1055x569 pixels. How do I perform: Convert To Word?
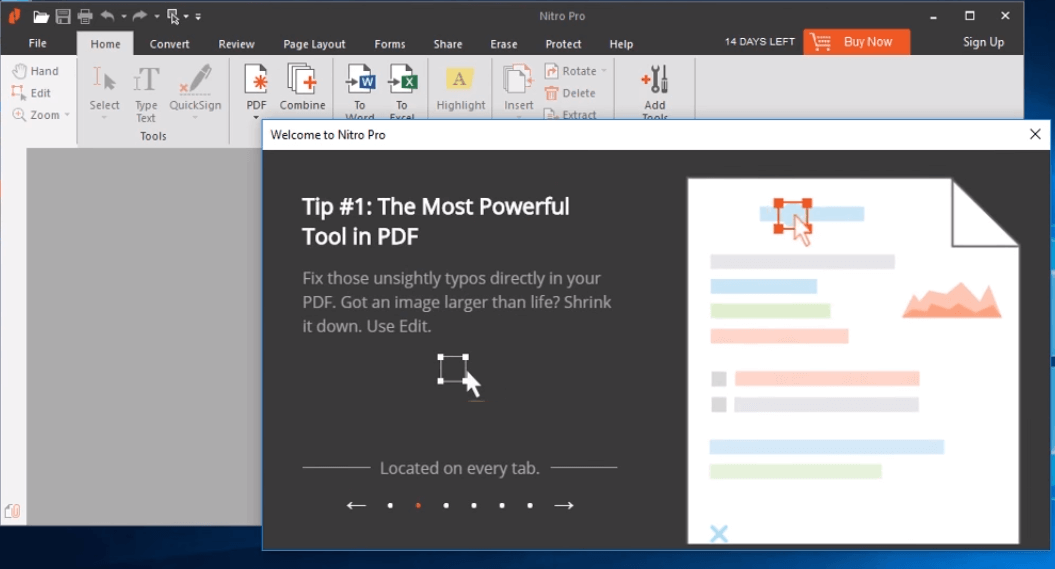(360, 91)
